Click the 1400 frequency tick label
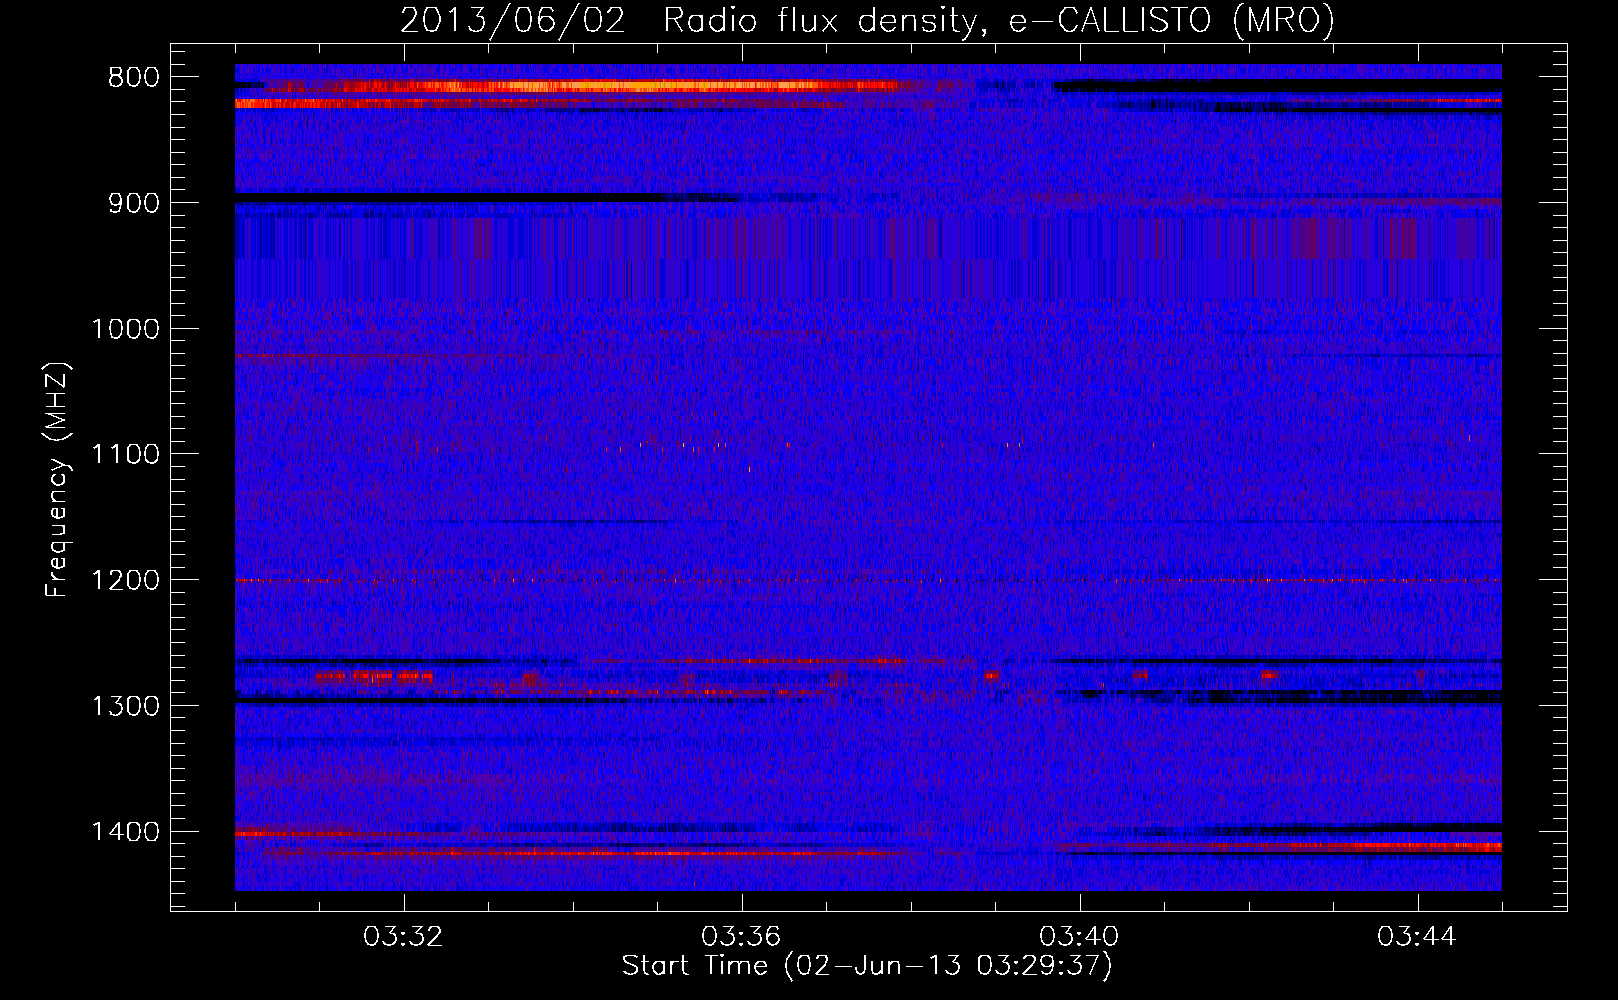1618x1000 pixels. tap(125, 832)
